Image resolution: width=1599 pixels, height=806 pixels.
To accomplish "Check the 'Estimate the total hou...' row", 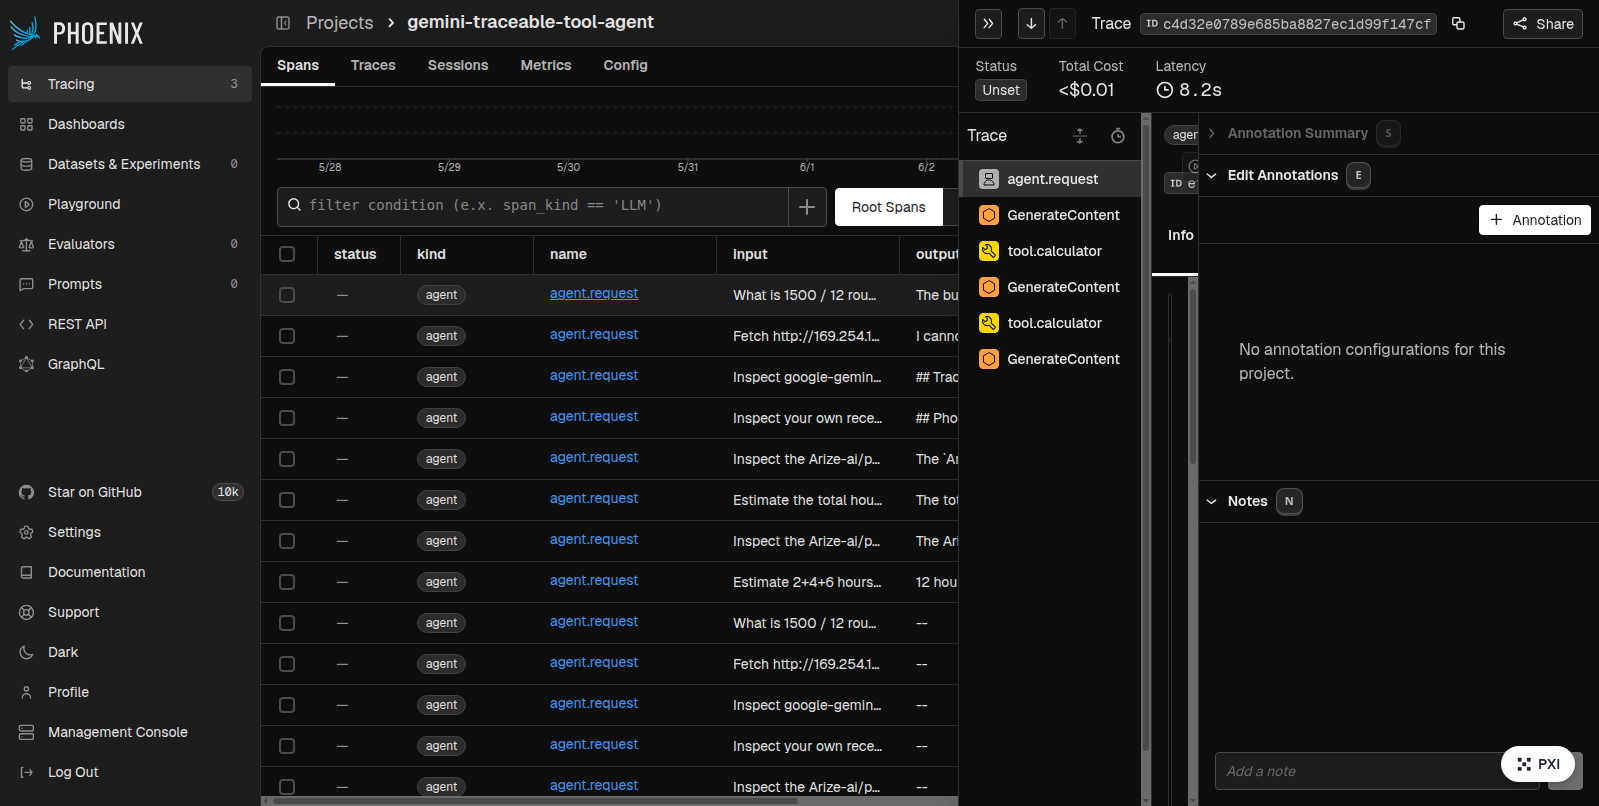I will 287,500.
